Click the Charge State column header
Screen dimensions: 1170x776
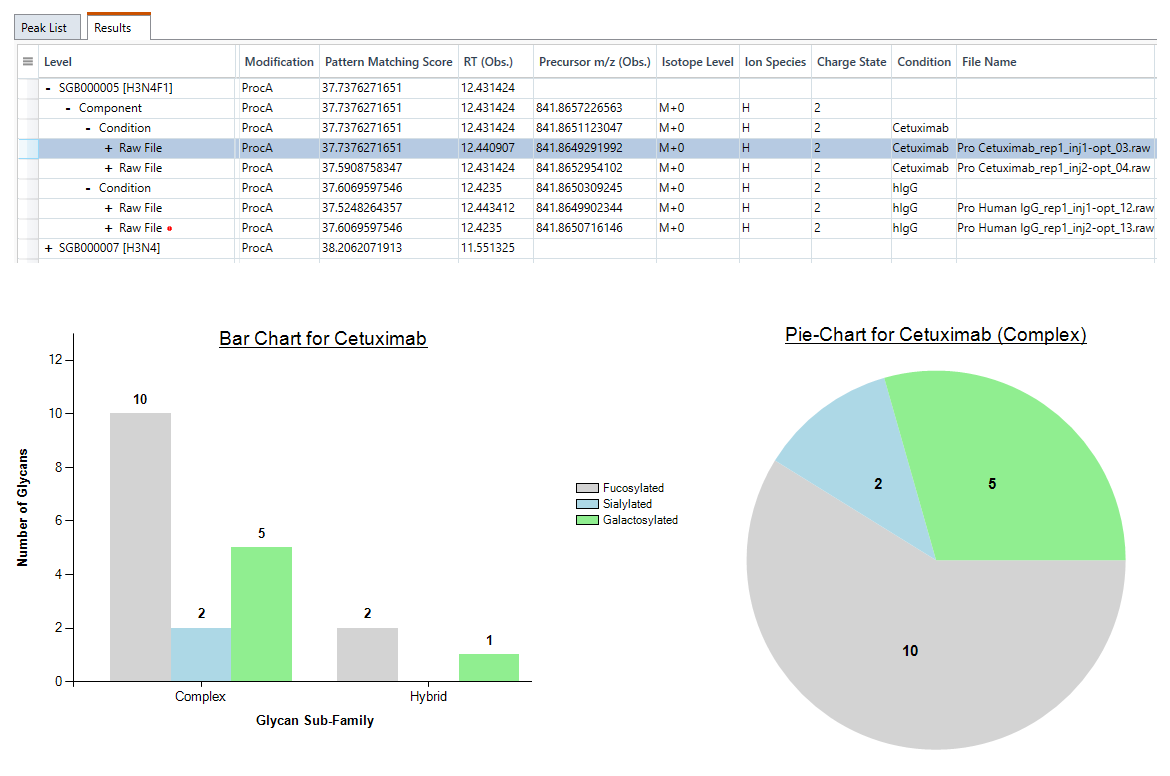(851, 62)
